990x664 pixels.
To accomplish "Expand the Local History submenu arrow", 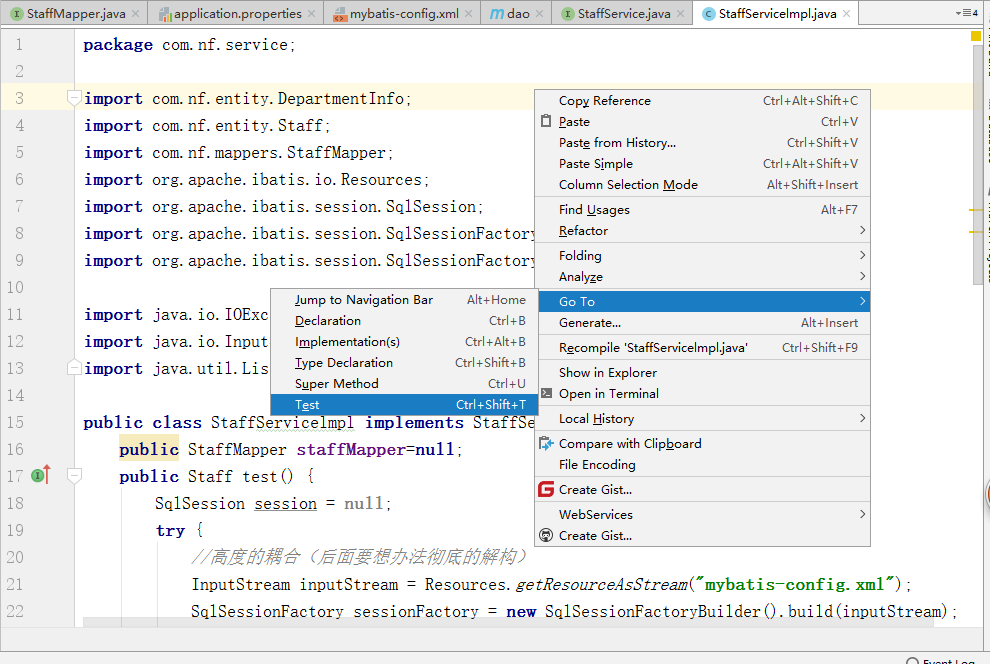I will [x=862, y=418].
